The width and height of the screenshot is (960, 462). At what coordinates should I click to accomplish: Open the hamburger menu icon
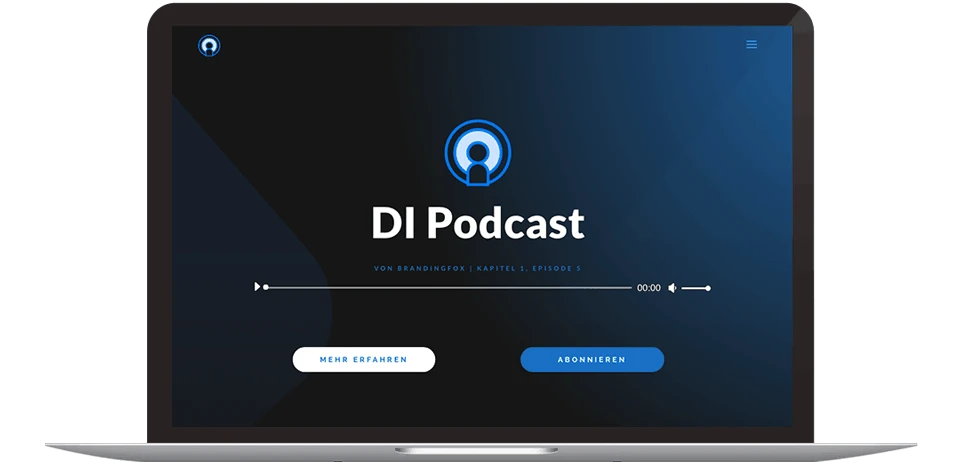click(751, 45)
